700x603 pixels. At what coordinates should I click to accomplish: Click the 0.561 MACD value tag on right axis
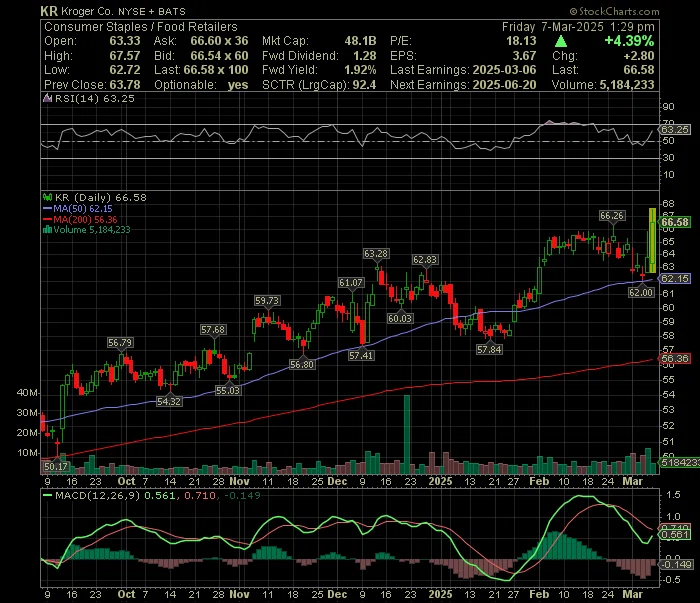point(675,535)
